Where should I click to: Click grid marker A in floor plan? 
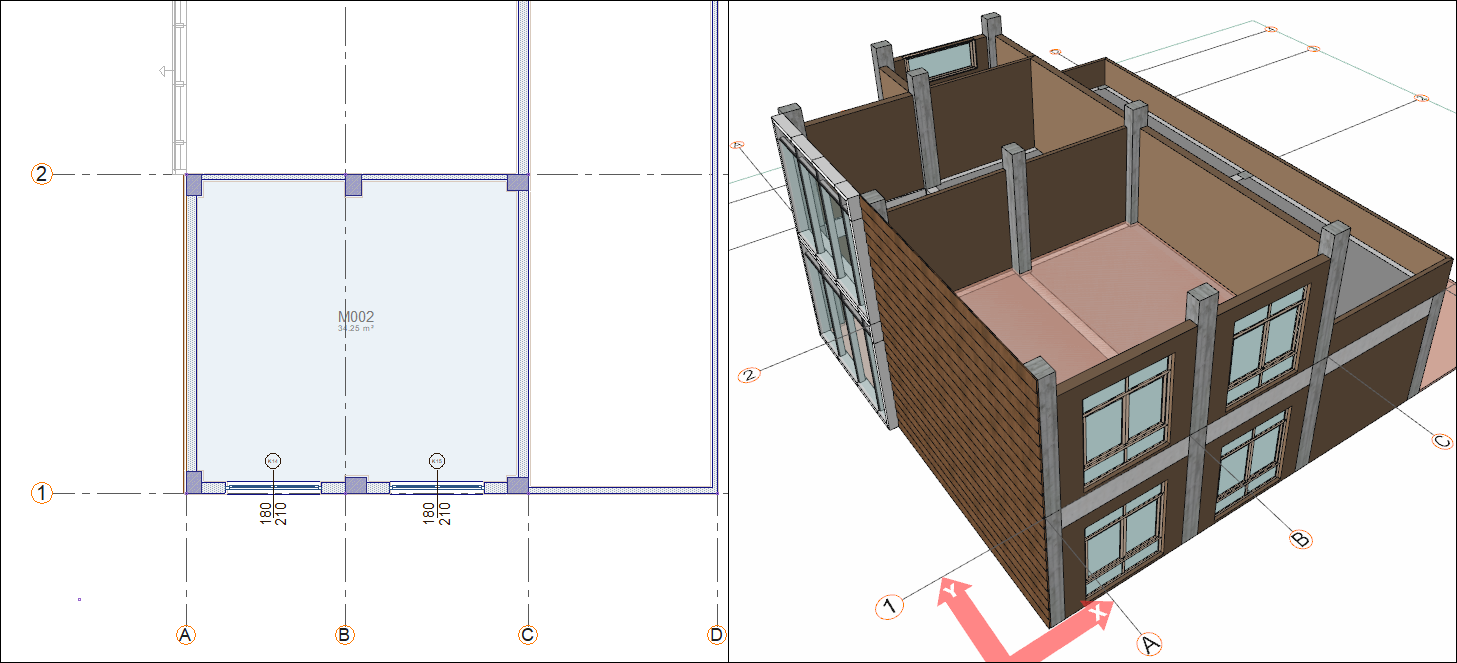(185, 634)
